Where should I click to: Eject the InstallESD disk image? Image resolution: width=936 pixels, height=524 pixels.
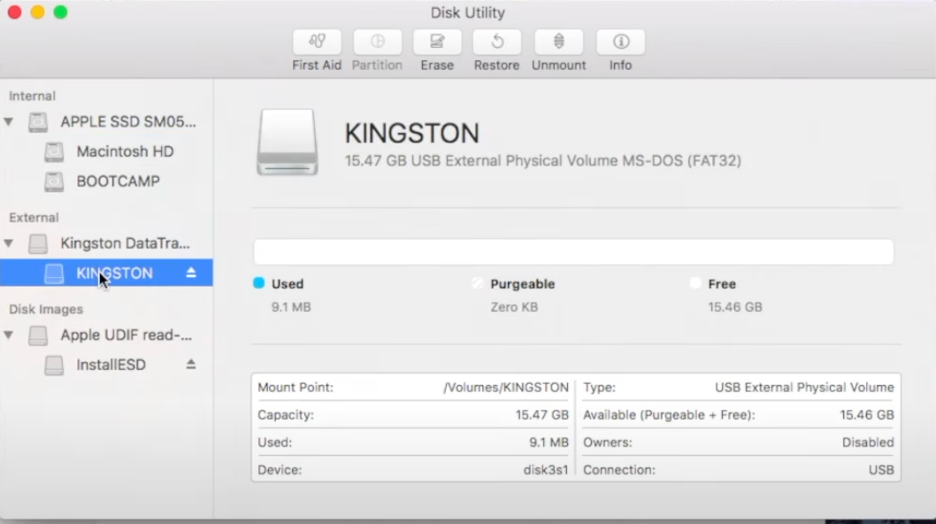coord(191,364)
